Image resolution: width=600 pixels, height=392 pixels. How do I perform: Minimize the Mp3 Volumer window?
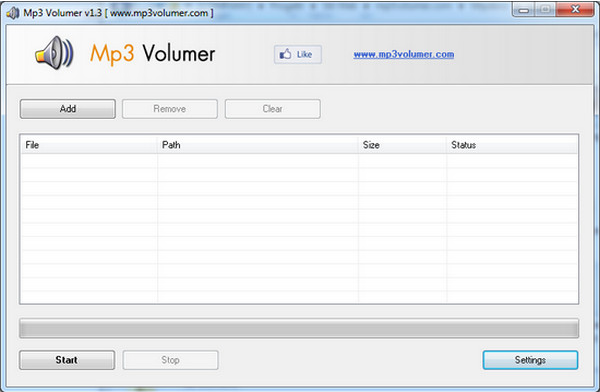click(x=523, y=10)
